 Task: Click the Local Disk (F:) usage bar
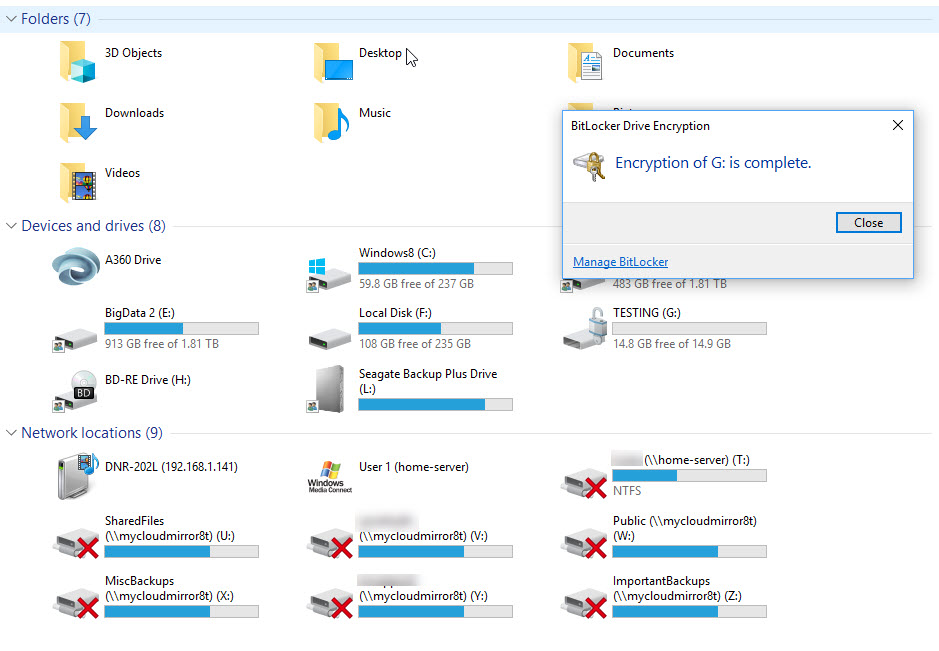tap(435, 328)
